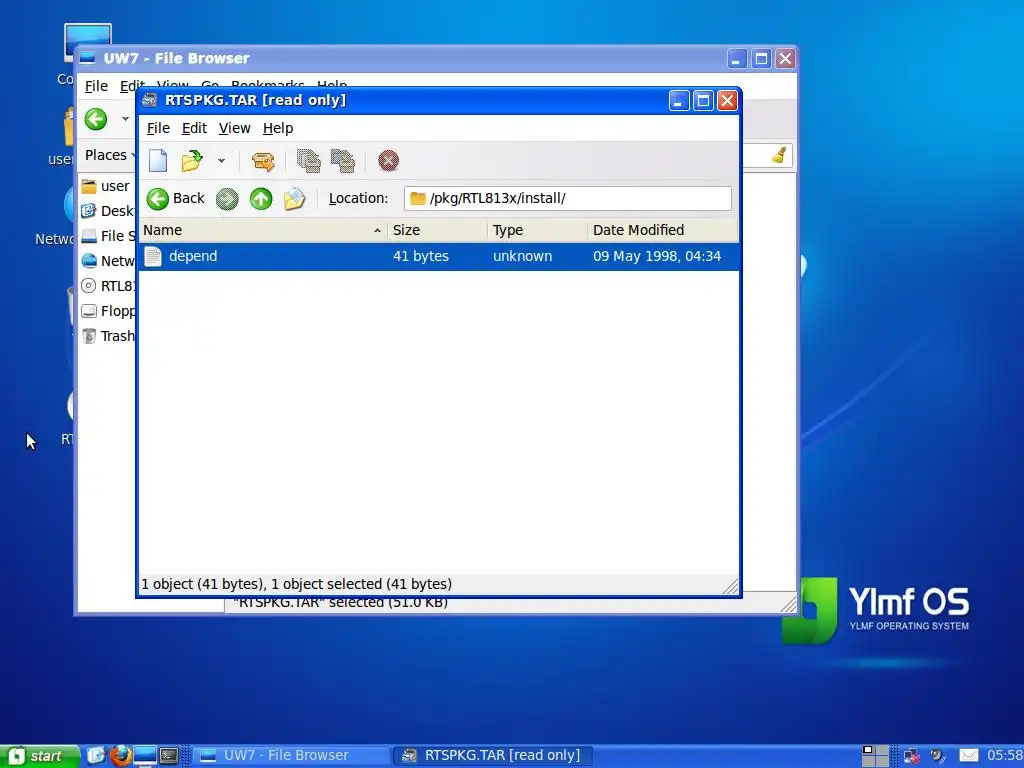Select Trash entry in File Browser sidebar
This screenshot has width=1024, height=768.
[108, 336]
